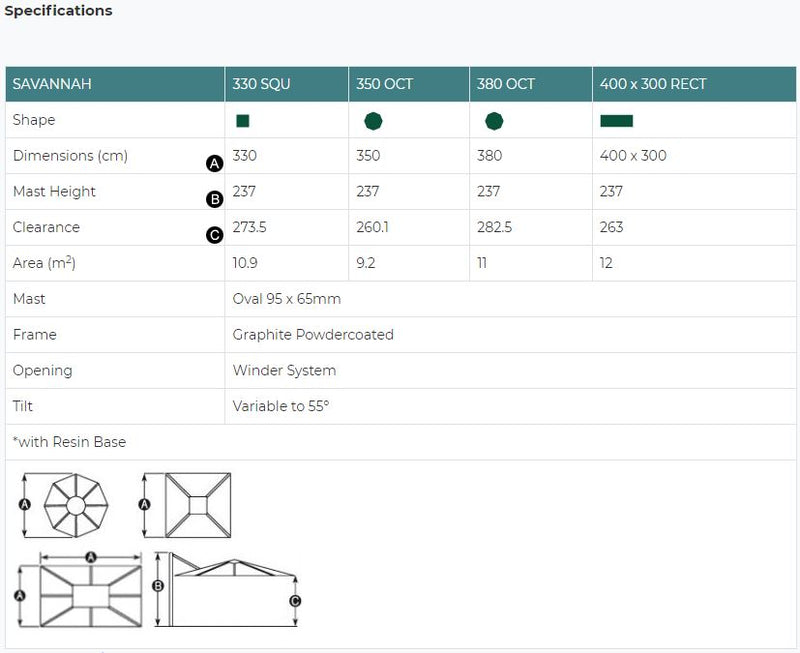Click the rectangle shape icon under 400 x 300 RECT
Image resolution: width=800 pixels, height=653 pixels.
pyautogui.click(x=616, y=121)
